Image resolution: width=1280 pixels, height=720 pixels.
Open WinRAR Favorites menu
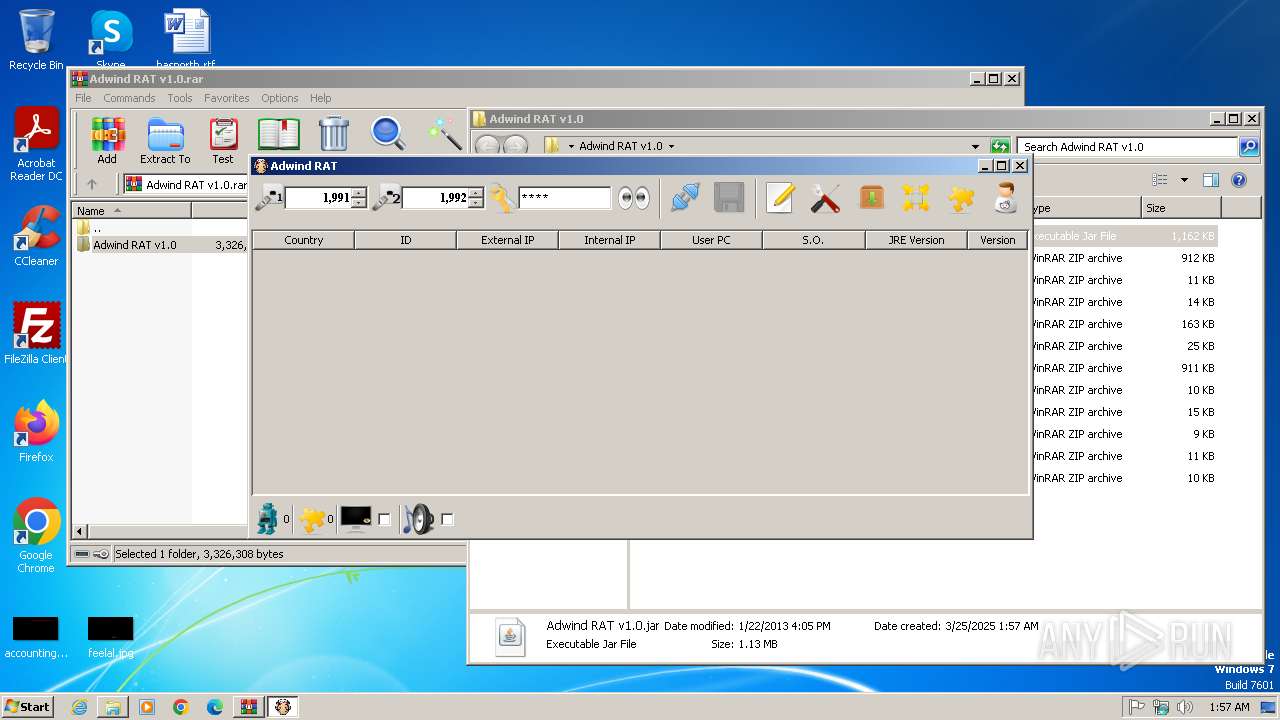tap(227, 98)
